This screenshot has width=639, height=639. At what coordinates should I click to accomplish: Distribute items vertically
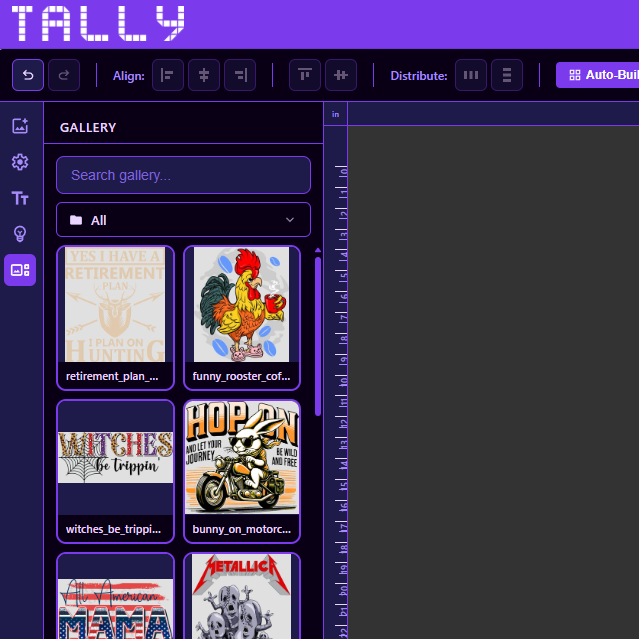coord(507,75)
